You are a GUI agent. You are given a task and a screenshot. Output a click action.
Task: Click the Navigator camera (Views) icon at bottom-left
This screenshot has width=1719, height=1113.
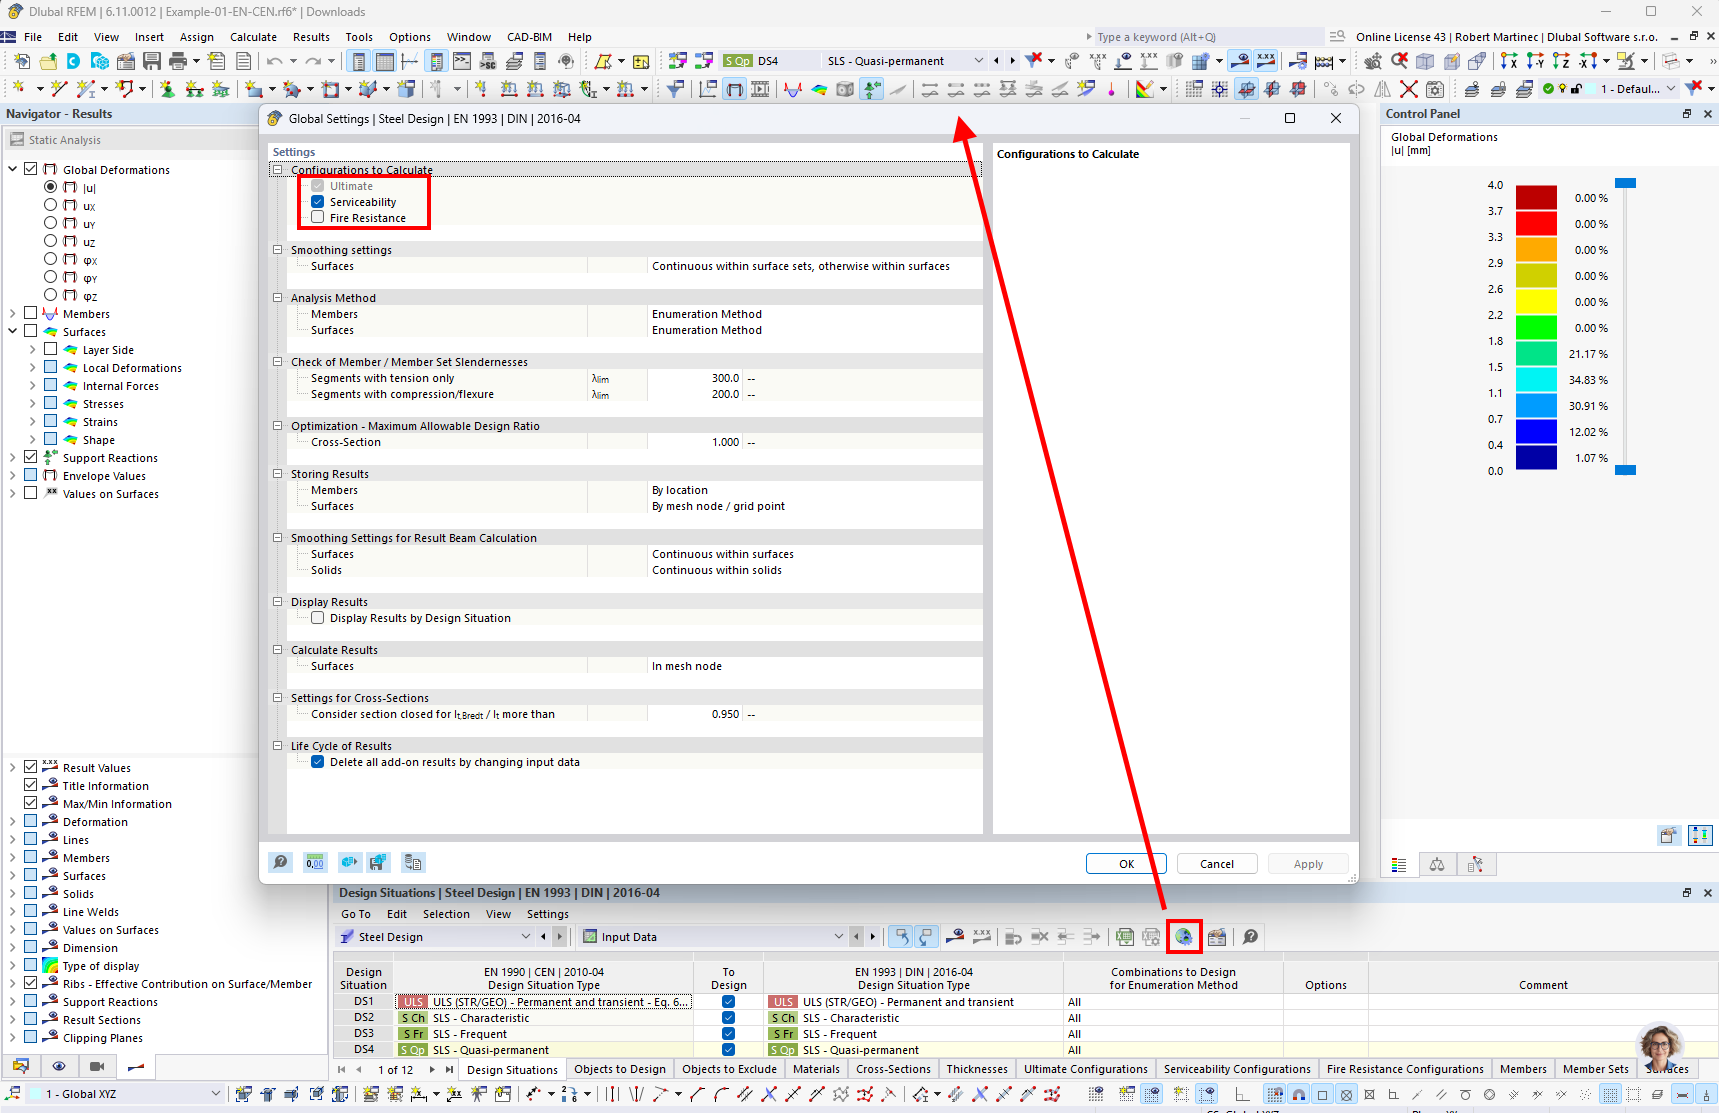pos(97,1066)
